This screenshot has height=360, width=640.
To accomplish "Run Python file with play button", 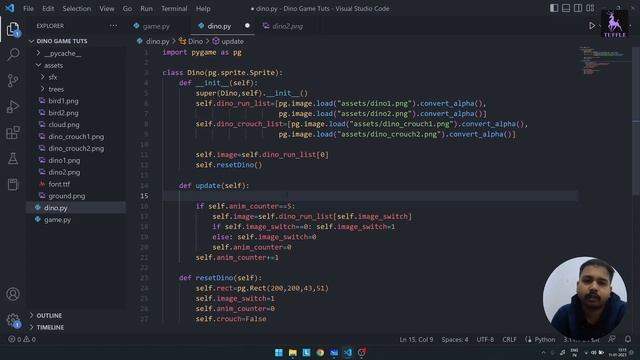I will (x=591, y=26).
